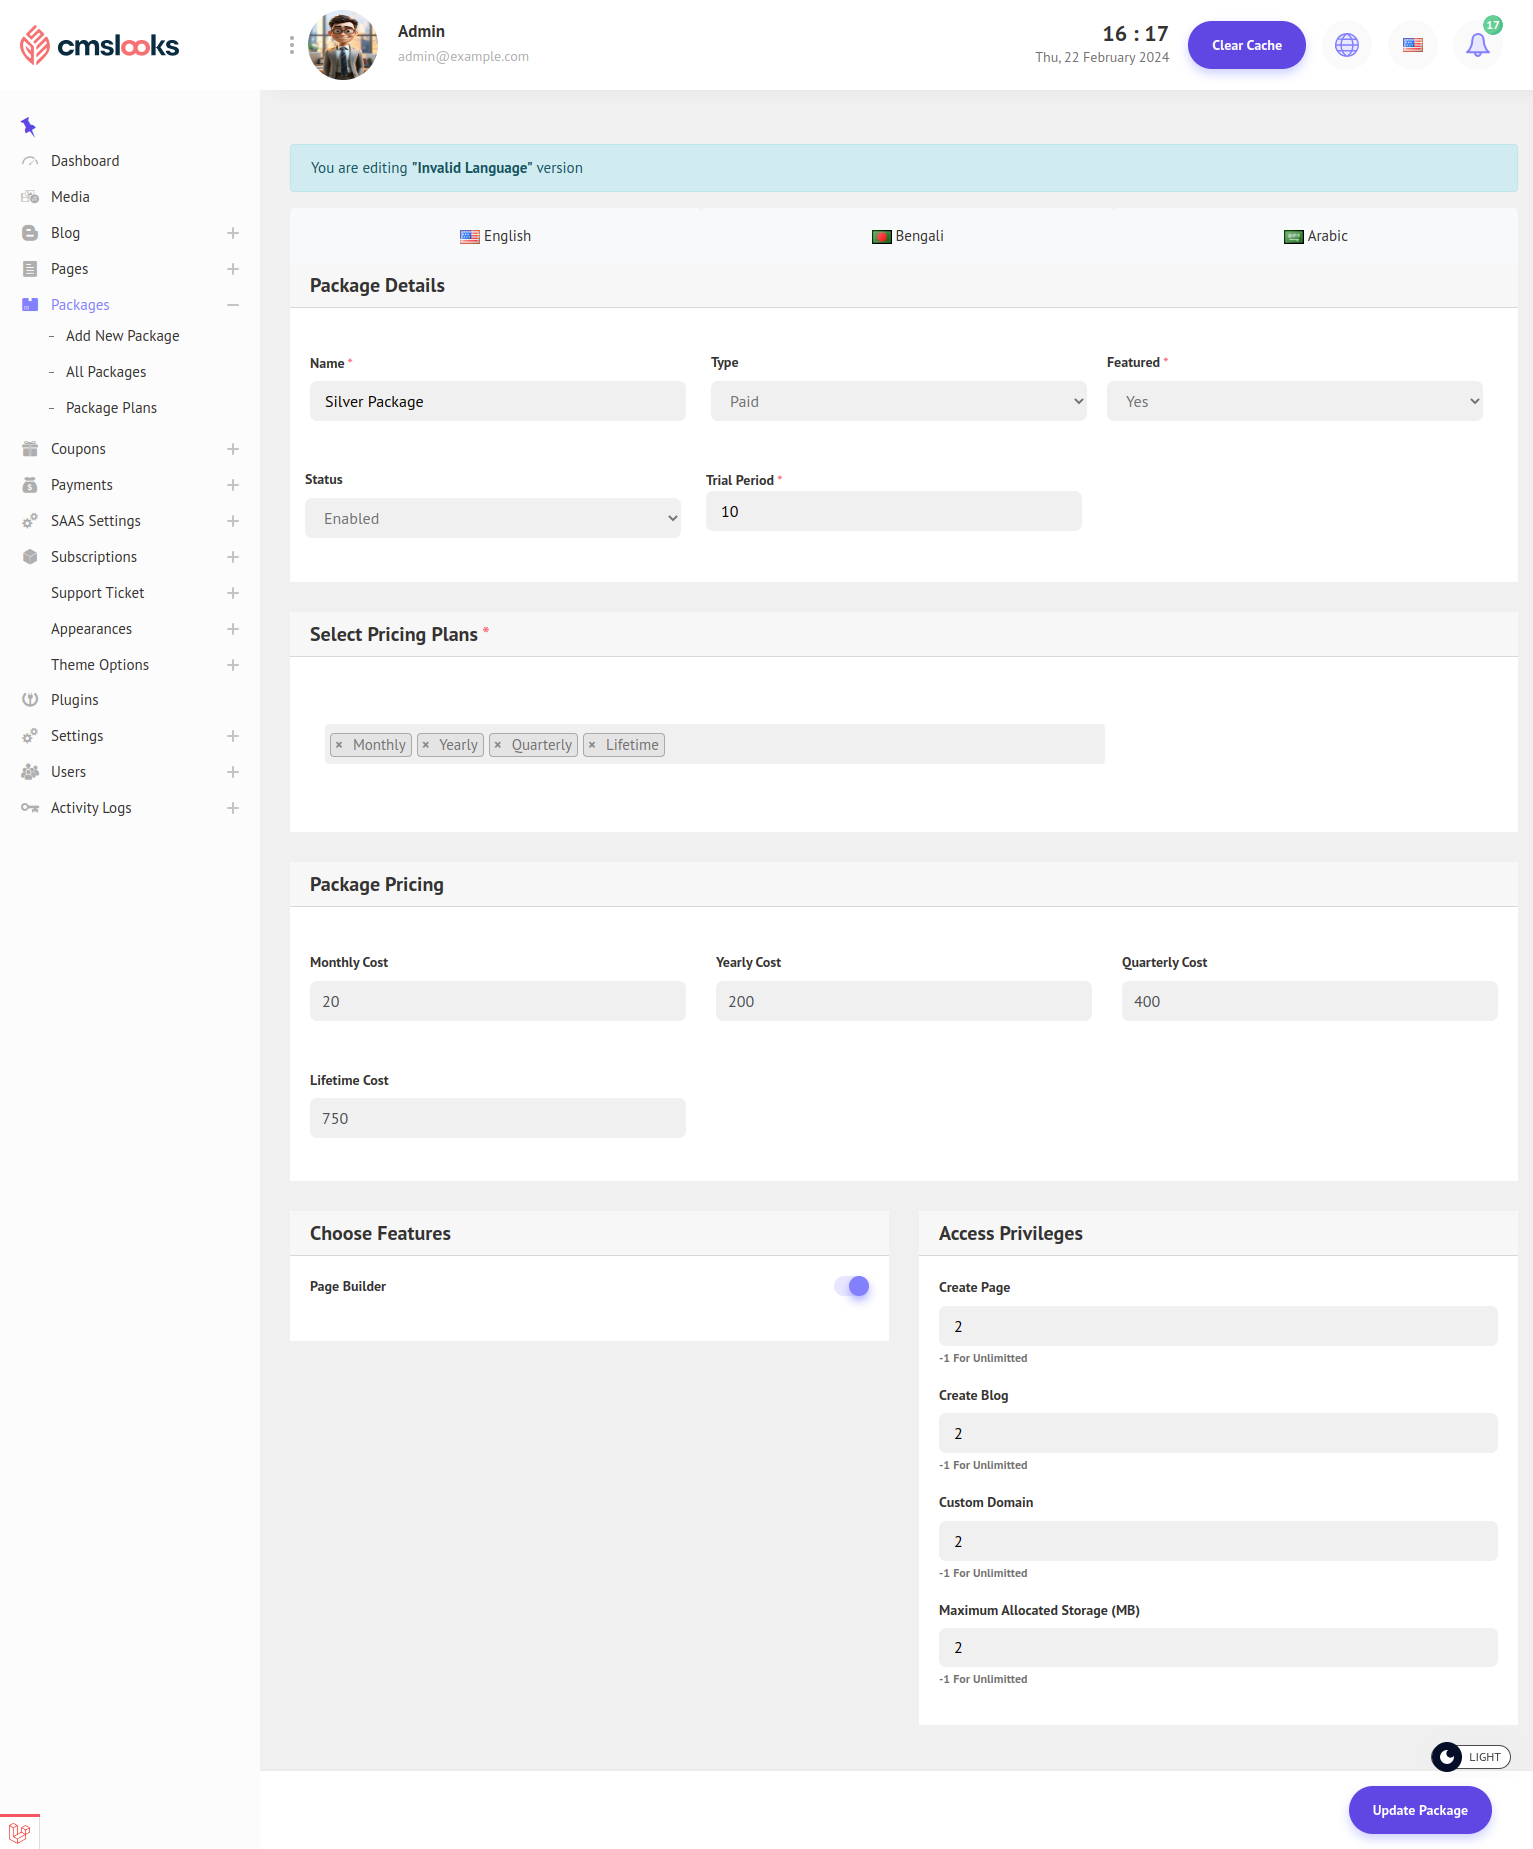Click the notification bell icon
Screen dimensions: 1533x1849
[1477, 45]
